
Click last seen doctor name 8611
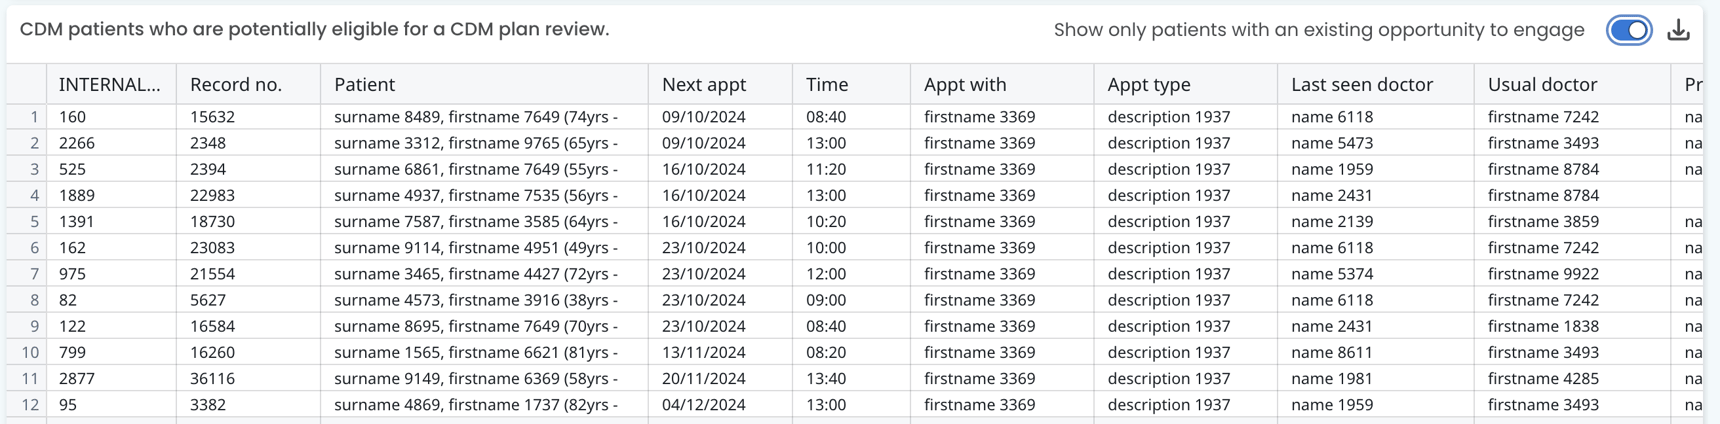1332,352
